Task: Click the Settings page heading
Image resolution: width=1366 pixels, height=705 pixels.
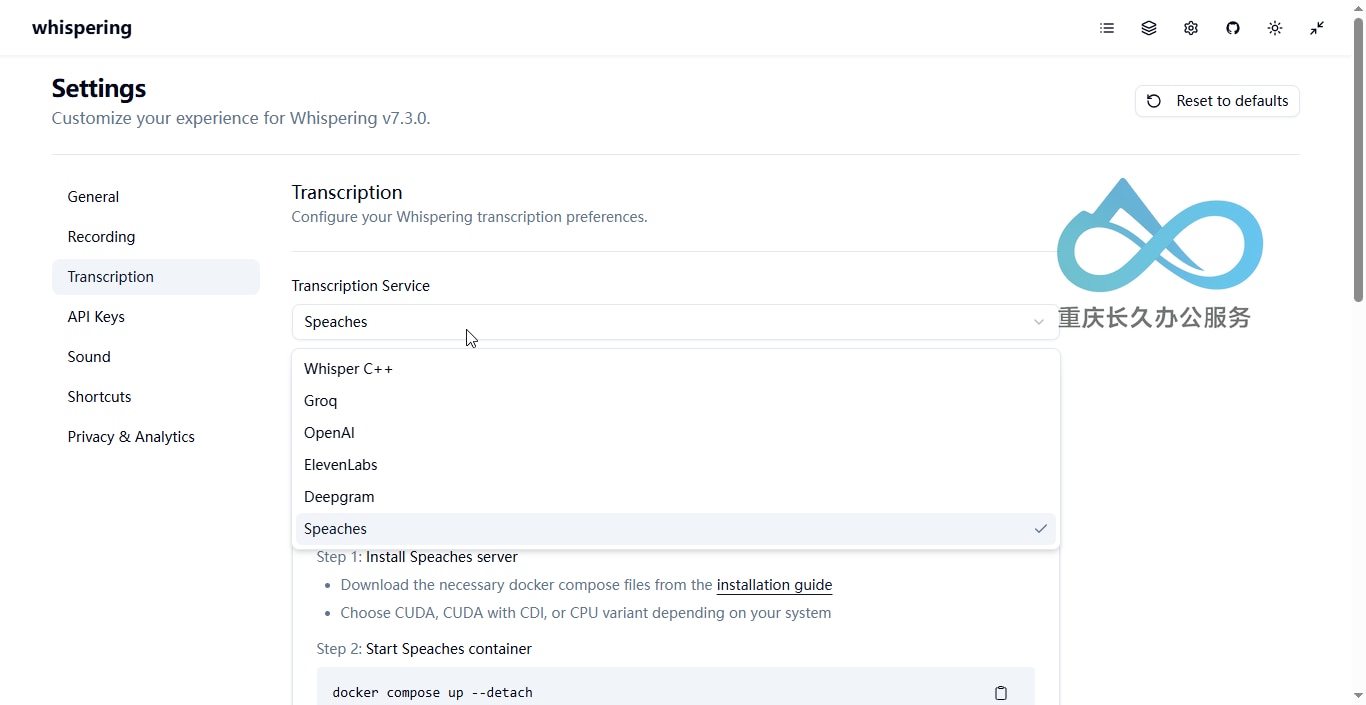Action: [x=99, y=88]
